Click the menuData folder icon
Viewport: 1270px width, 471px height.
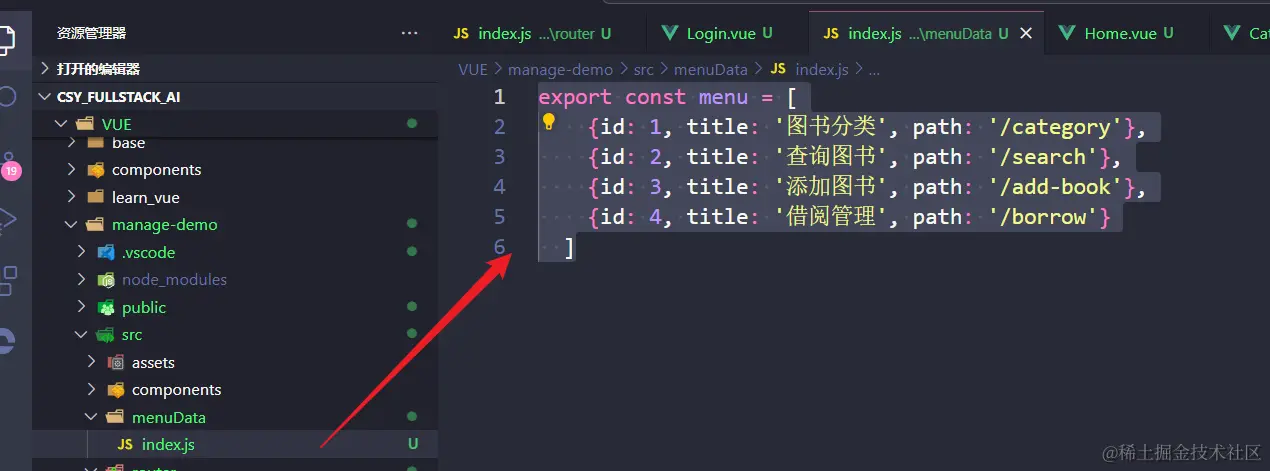pyautogui.click(x=115, y=417)
